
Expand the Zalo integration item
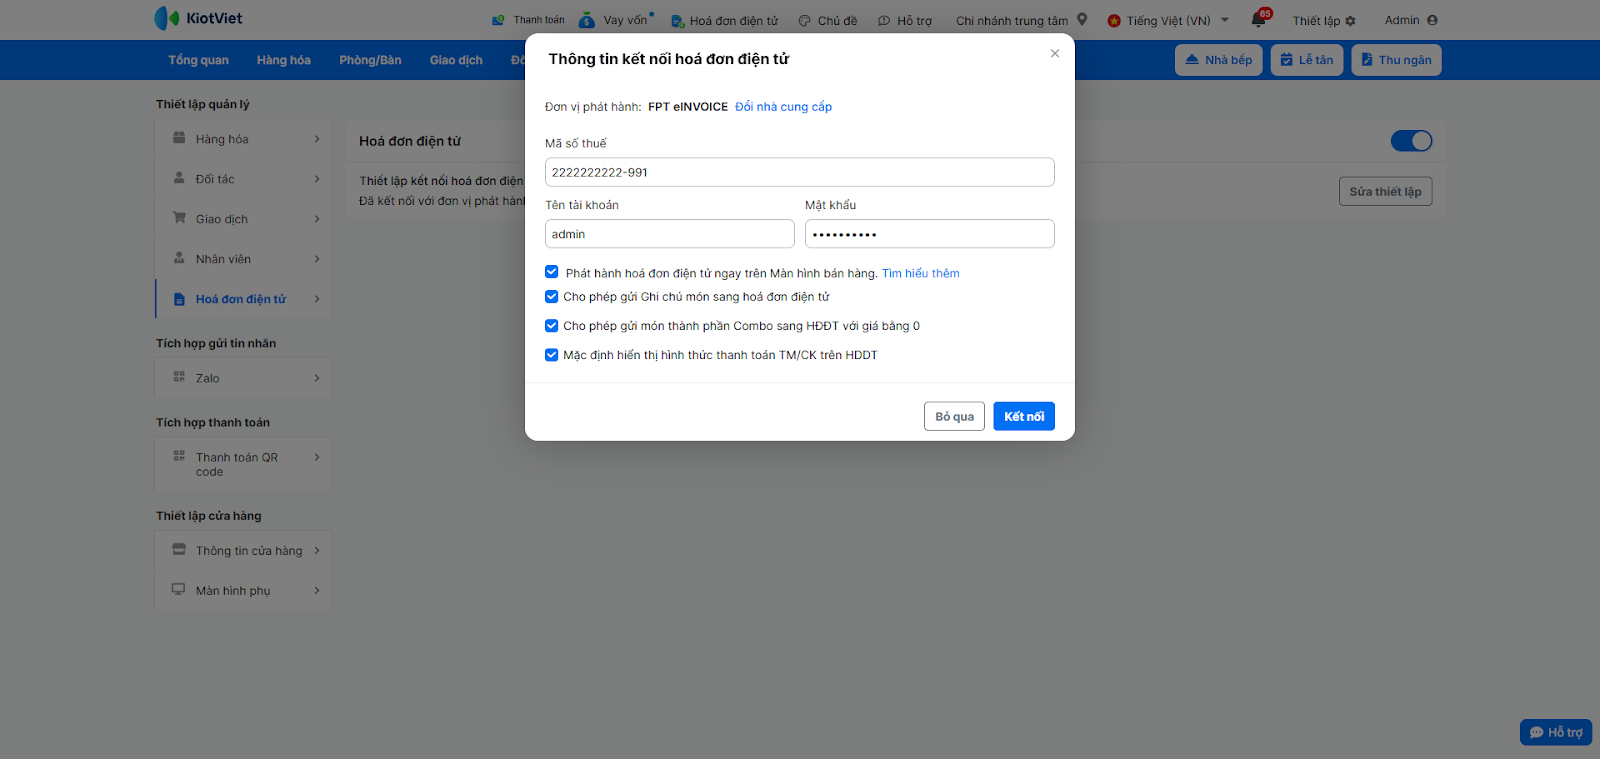[244, 378]
